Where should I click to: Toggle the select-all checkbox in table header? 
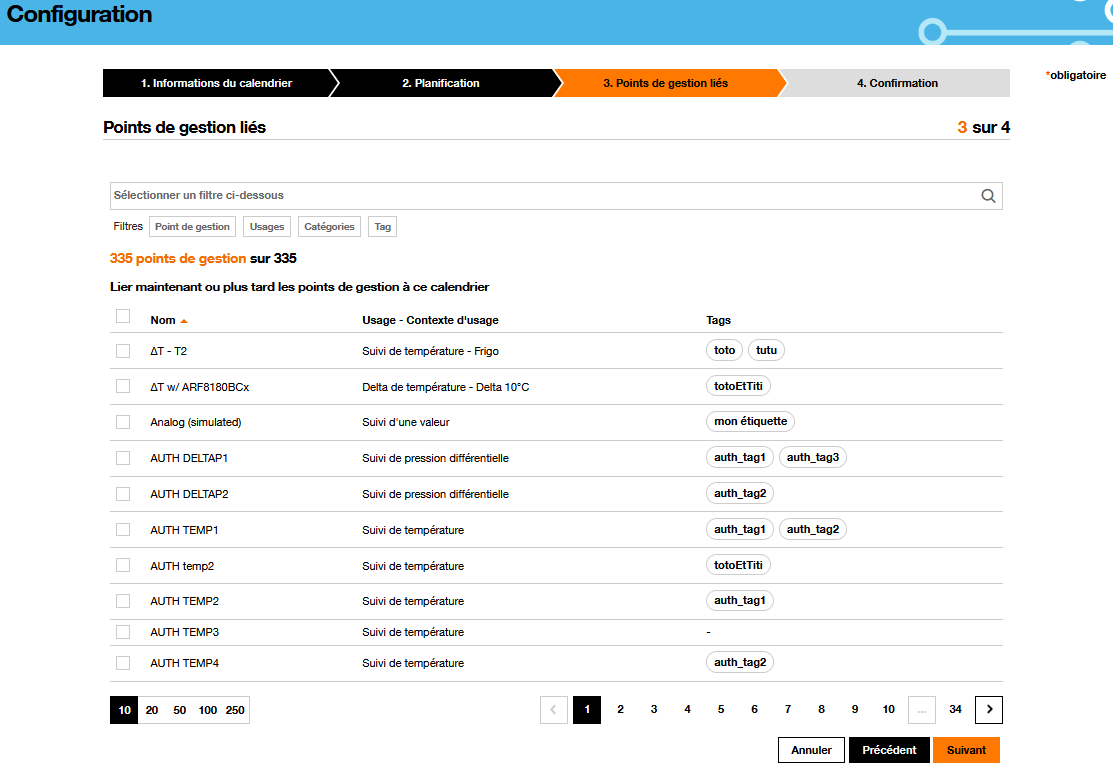click(123, 316)
